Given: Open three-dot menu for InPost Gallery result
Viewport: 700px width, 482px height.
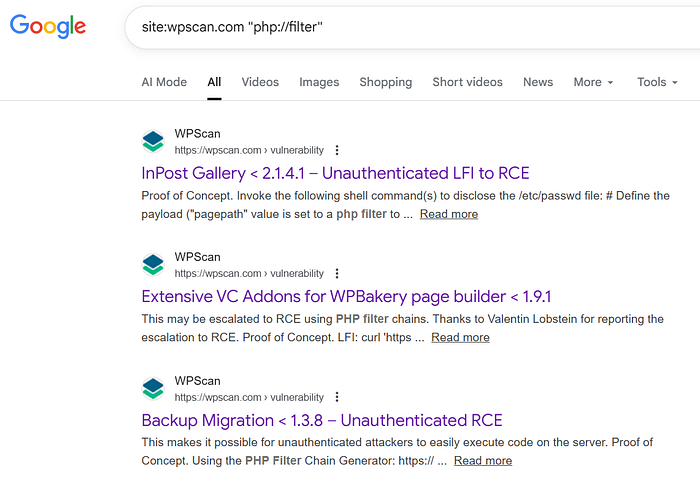Looking at the screenshot, I should pos(337,150).
